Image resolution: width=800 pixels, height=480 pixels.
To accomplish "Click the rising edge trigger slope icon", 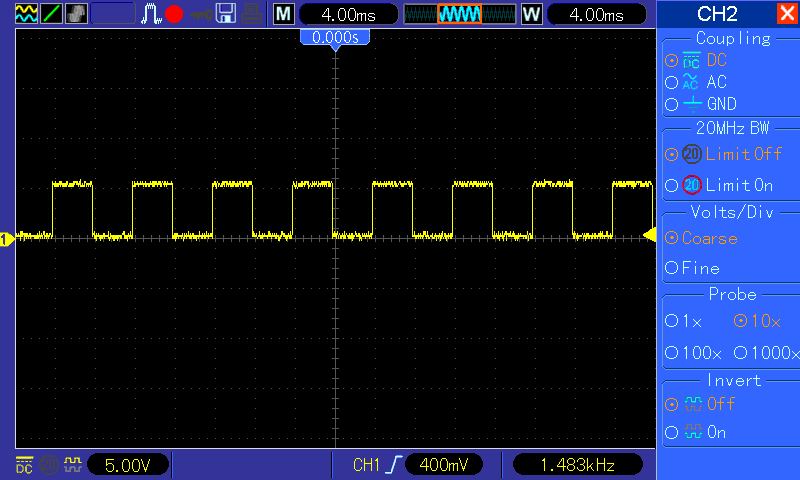I will tap(393, 464).
